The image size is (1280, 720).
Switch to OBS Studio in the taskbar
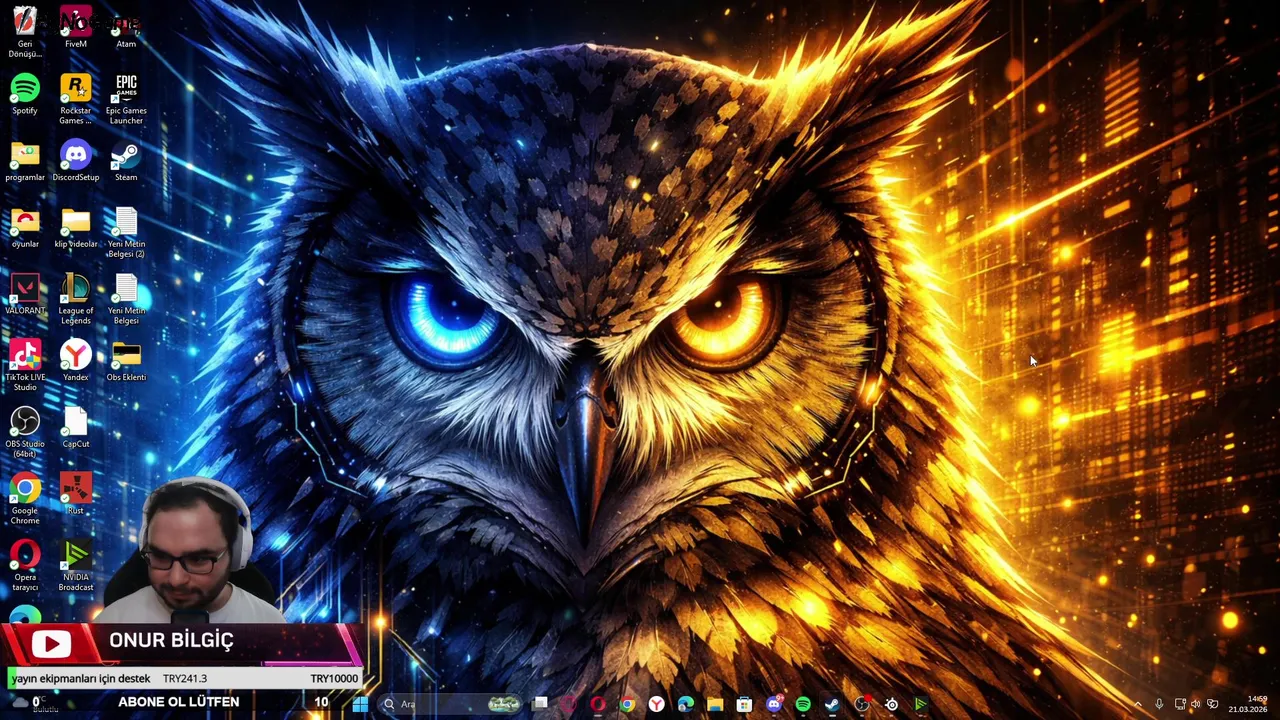tap(862, 704)
